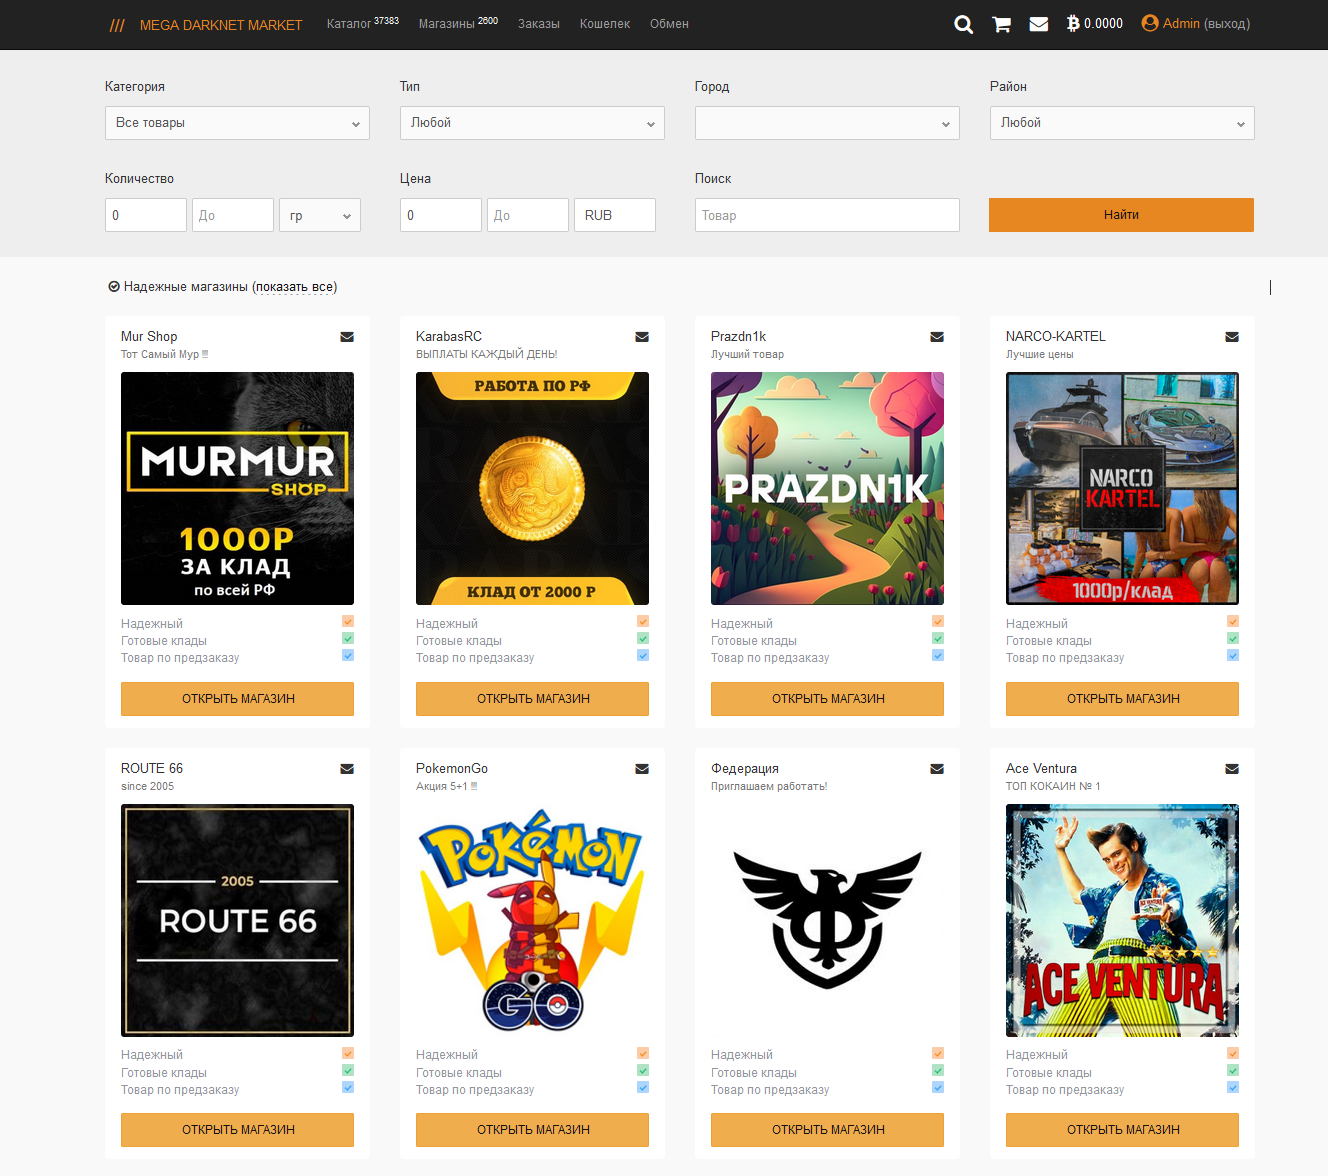Open the Категория dropdown

pos(237,122)
